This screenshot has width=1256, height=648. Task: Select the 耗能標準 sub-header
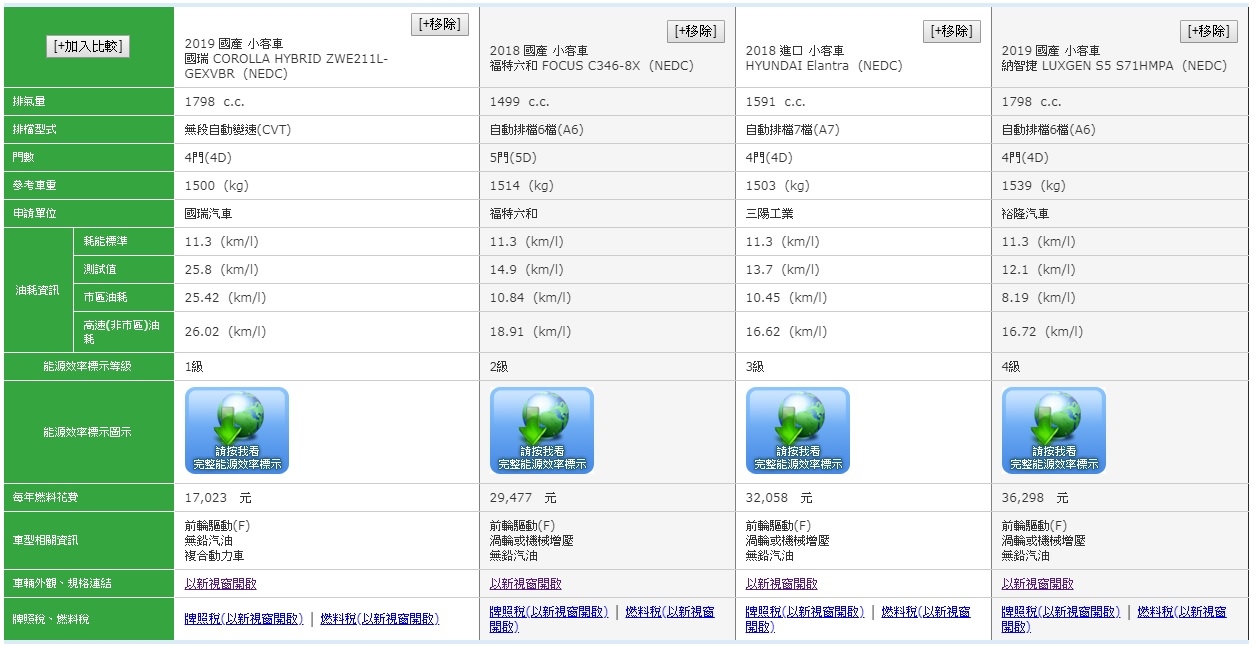[123, 242]
